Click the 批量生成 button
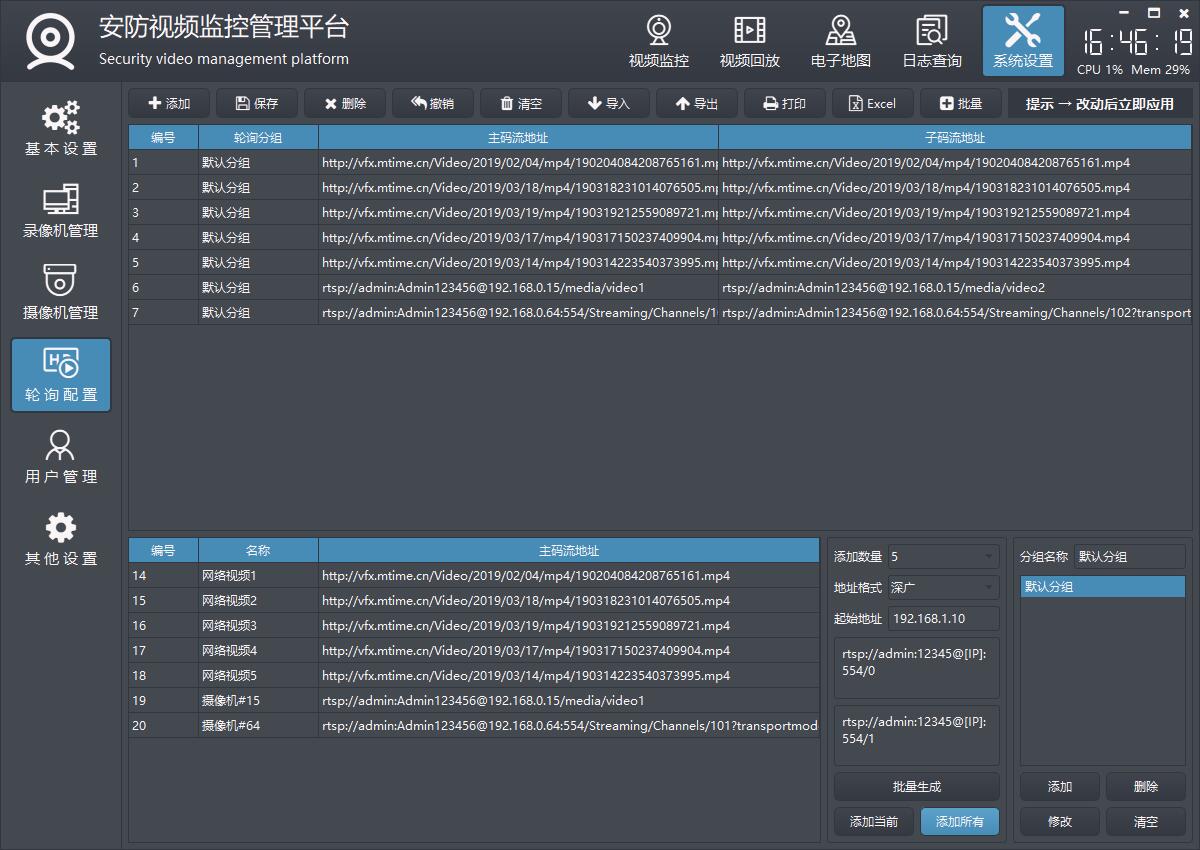This screenshot has height=850, width=1200. tap(916, 787)
